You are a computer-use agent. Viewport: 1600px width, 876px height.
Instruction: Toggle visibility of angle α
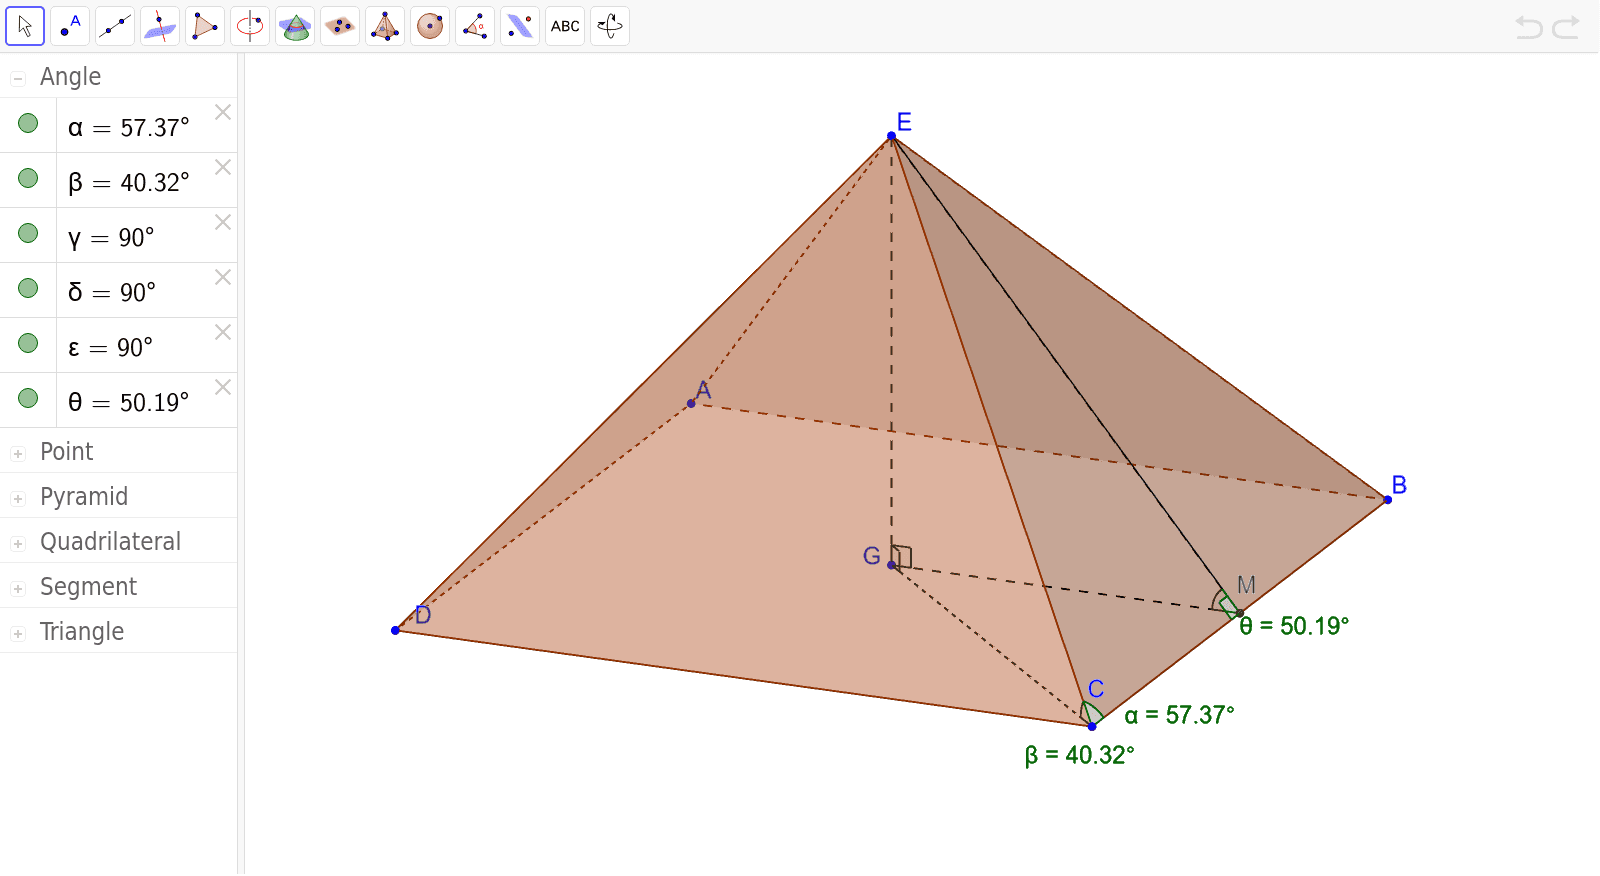(x=28, y=124)
